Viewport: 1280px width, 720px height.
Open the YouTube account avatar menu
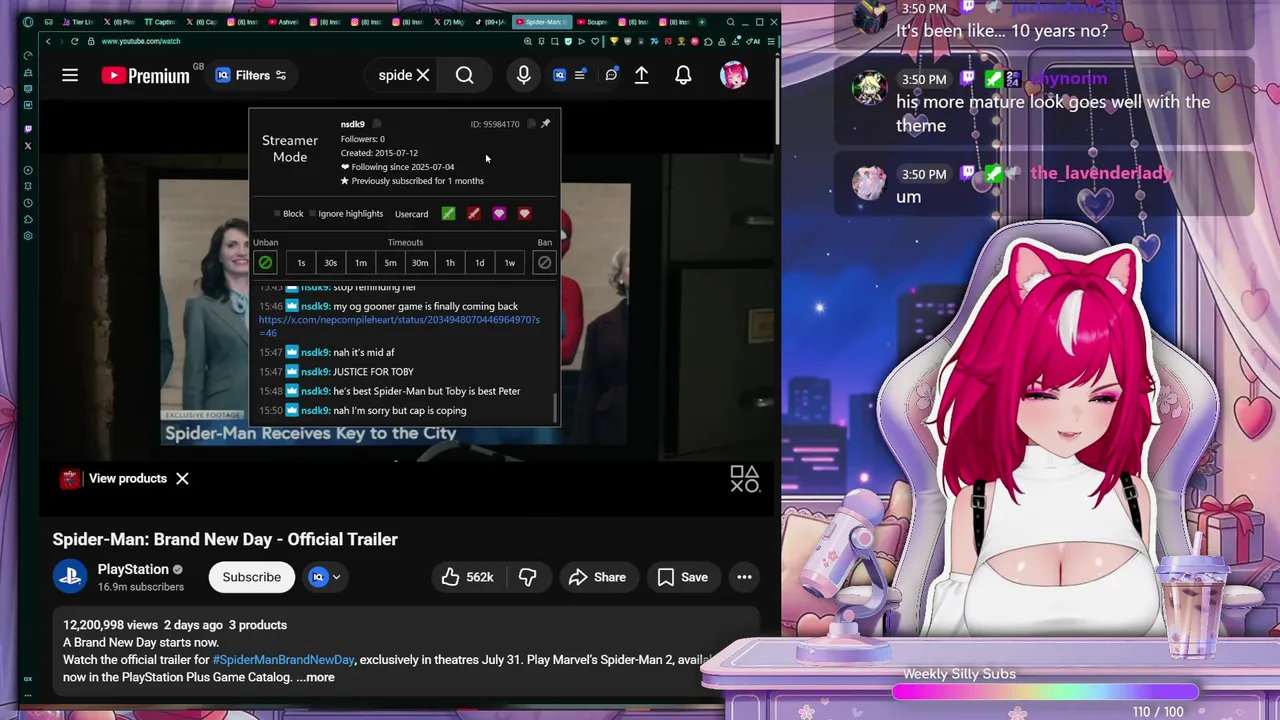(734, 75)
